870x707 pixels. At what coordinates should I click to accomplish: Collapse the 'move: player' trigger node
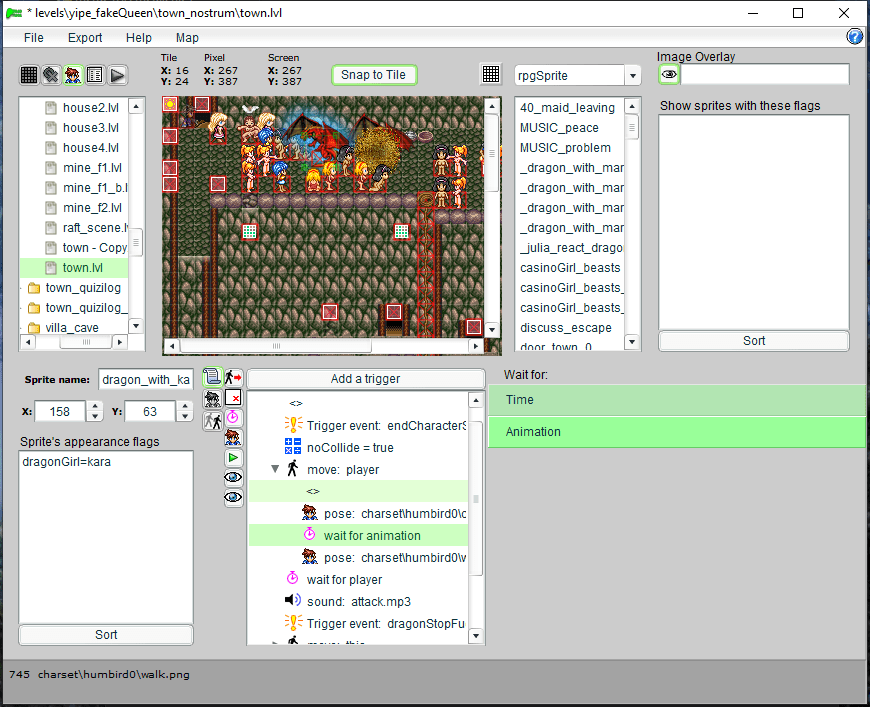276,469
